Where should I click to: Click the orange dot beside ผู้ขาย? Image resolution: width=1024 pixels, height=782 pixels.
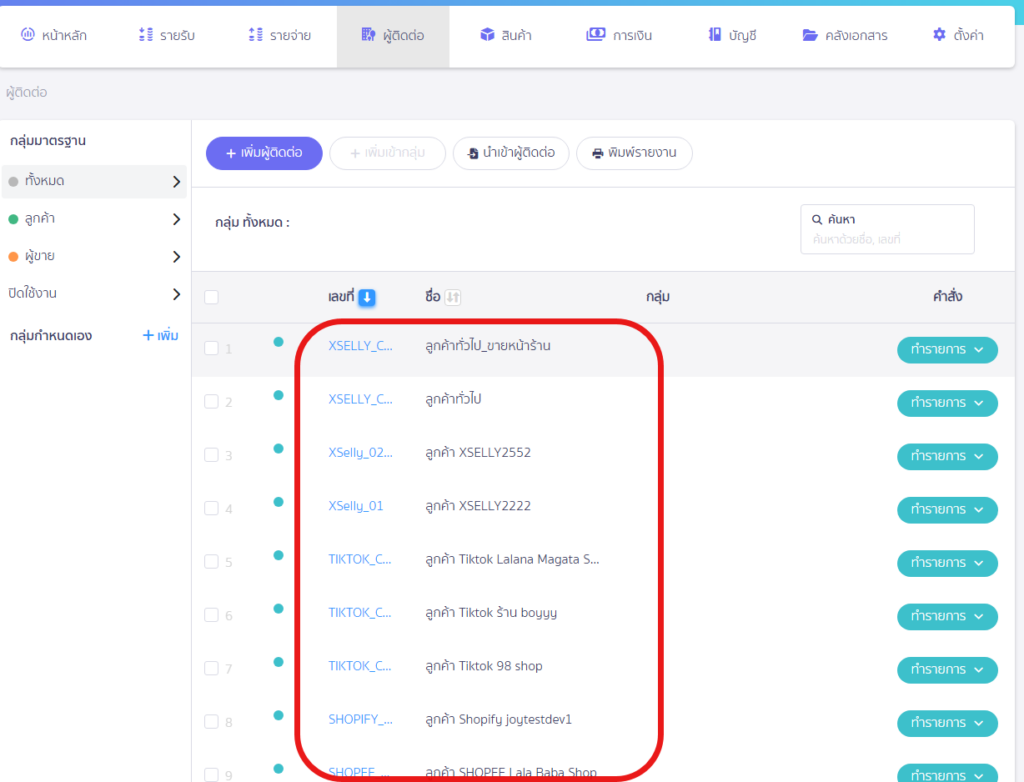pyautogui.click(x=13, y=257)
